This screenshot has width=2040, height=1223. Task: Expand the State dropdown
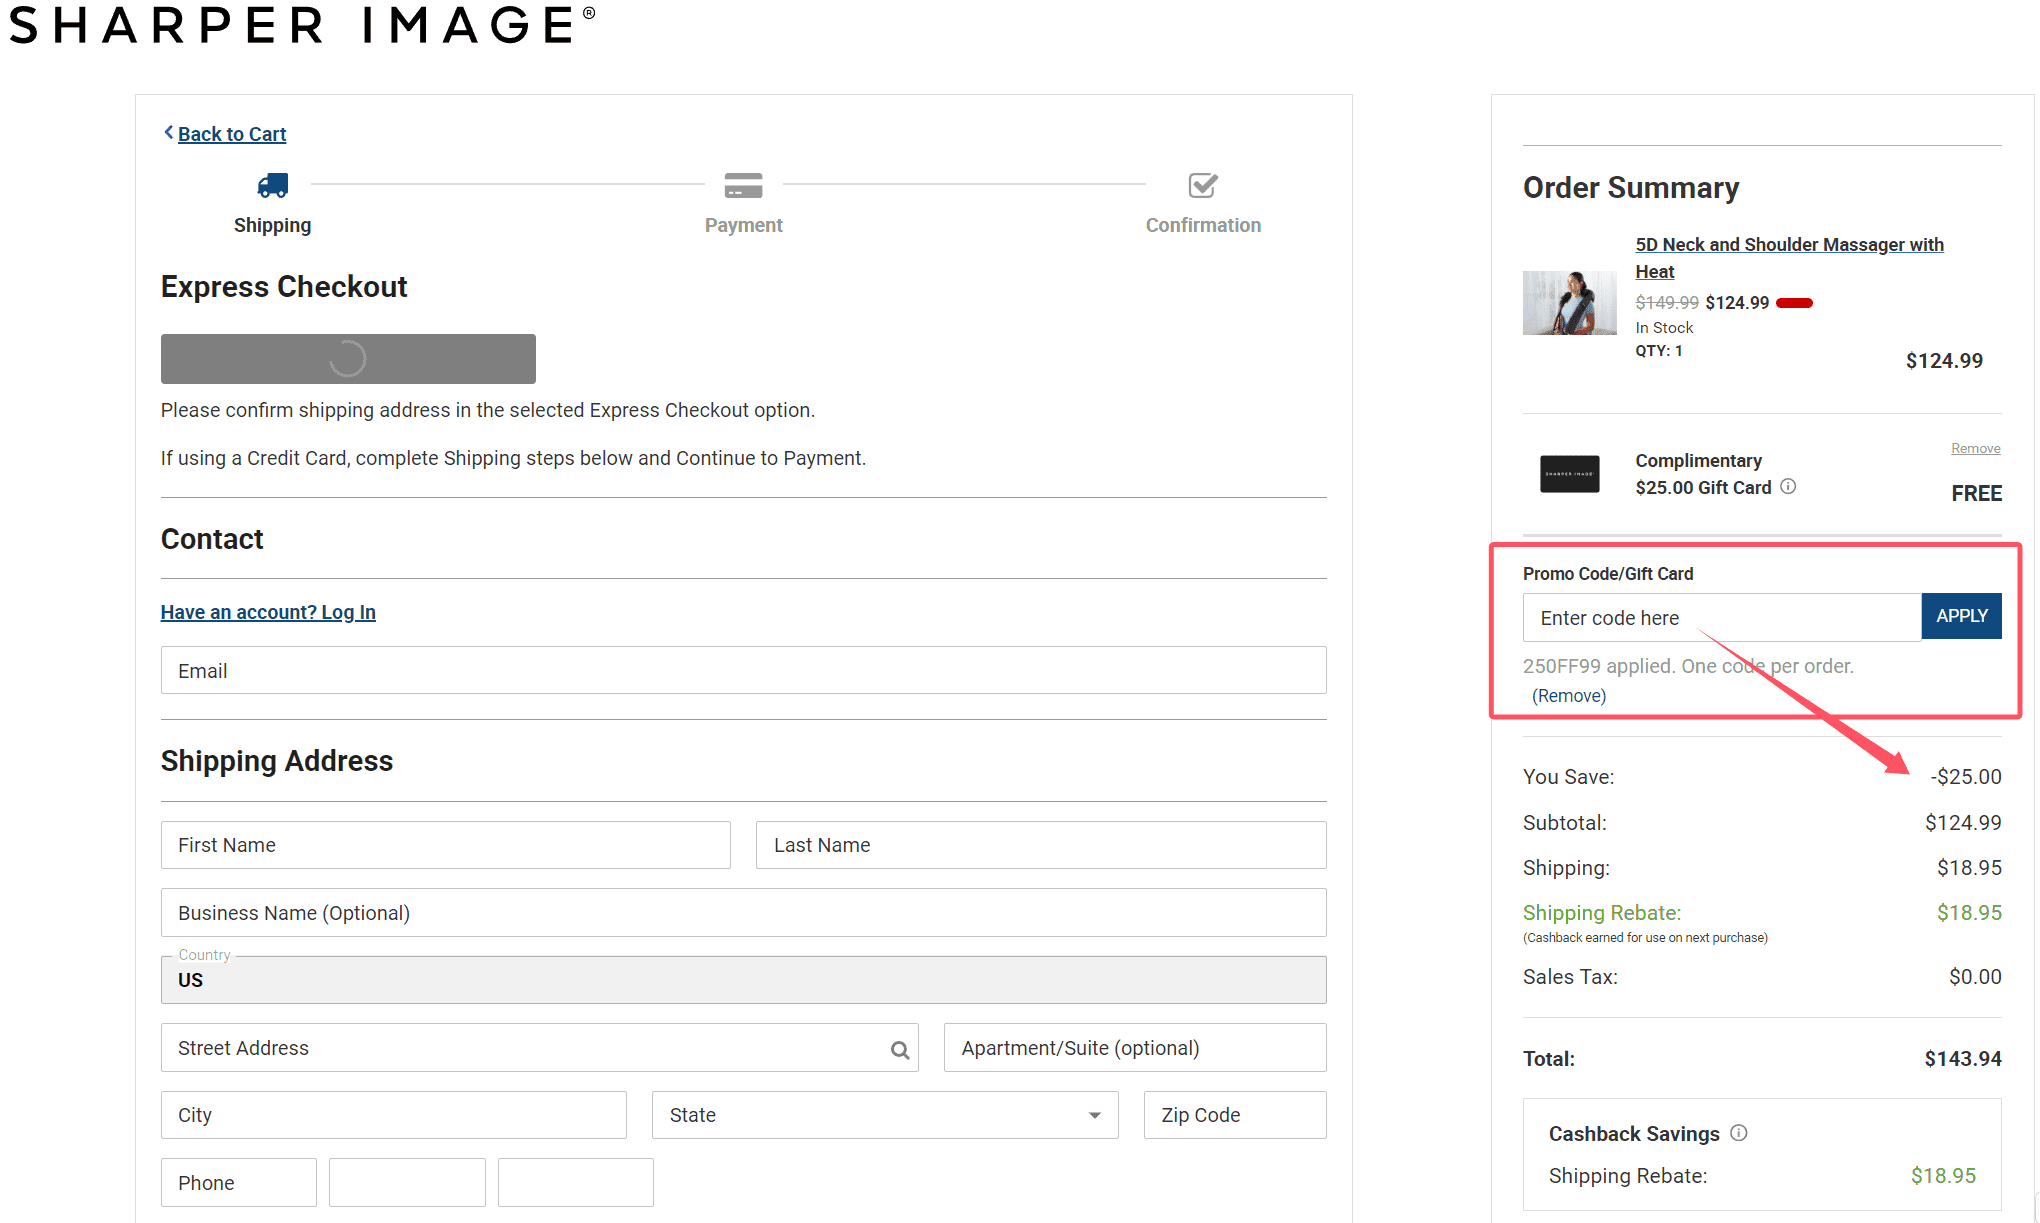tap(885, 1115)
